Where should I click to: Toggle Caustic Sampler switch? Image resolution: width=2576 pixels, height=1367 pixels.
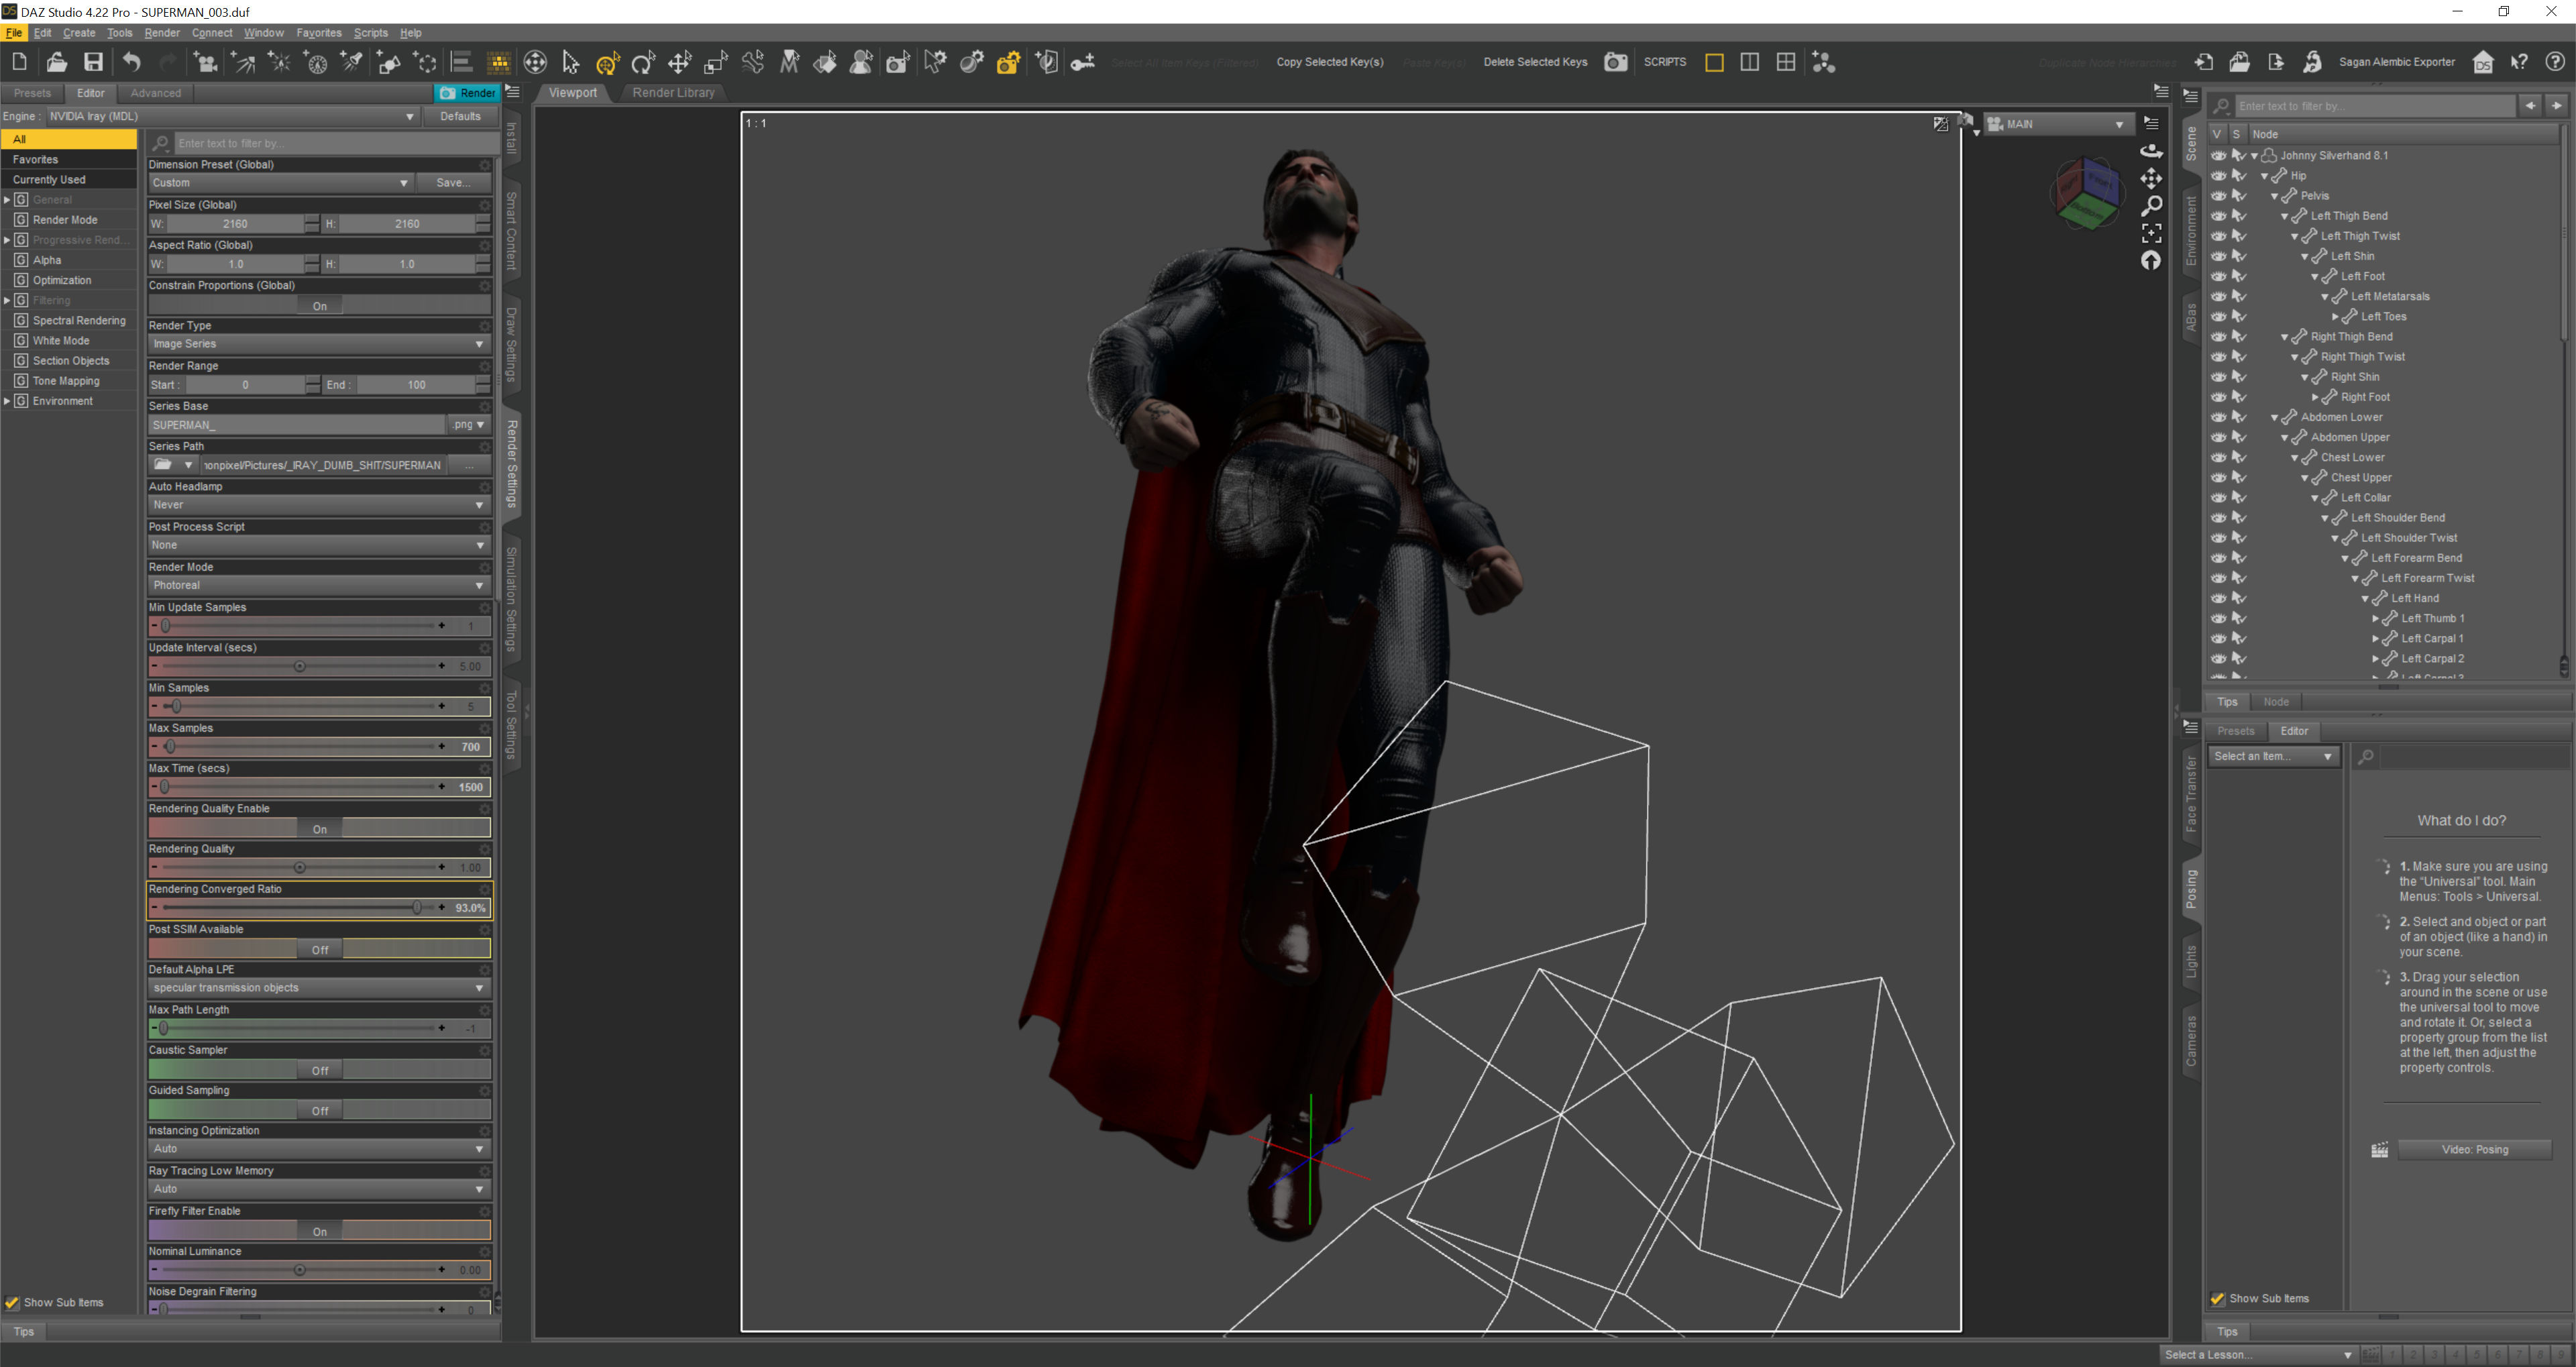(x=319, y=1070)
